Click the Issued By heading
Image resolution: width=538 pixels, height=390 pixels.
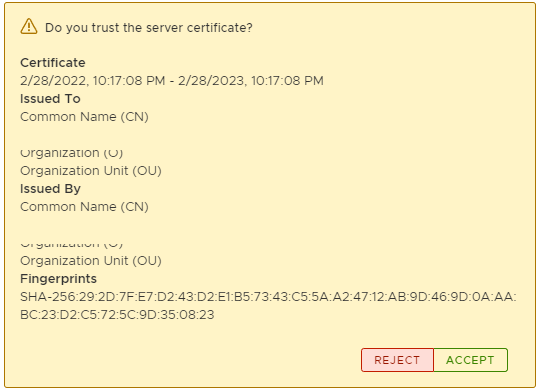[x=50, y=189]
